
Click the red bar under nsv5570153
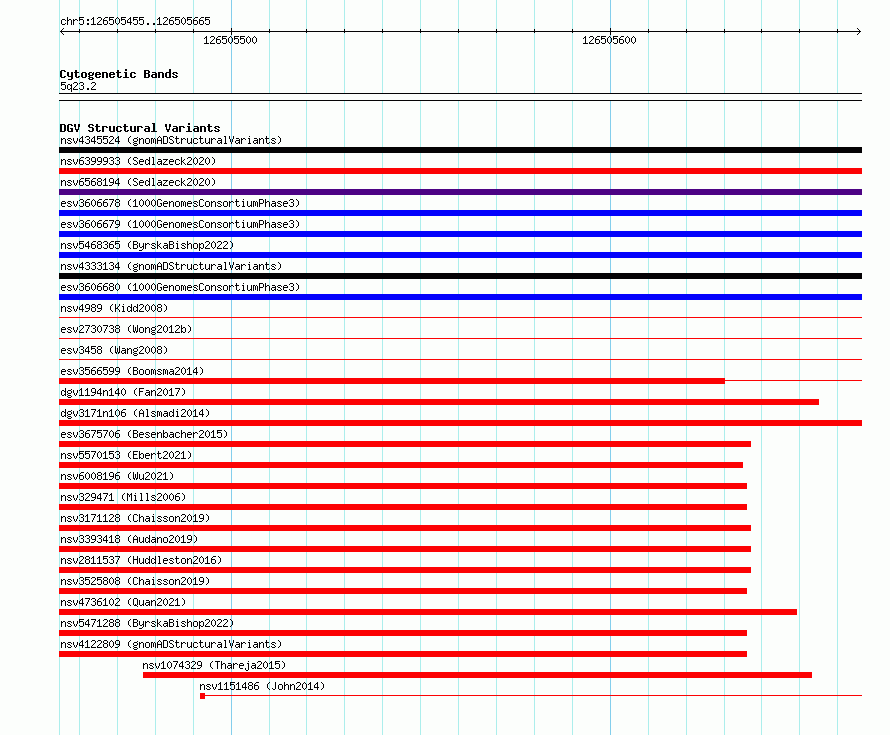coord(401,465)
